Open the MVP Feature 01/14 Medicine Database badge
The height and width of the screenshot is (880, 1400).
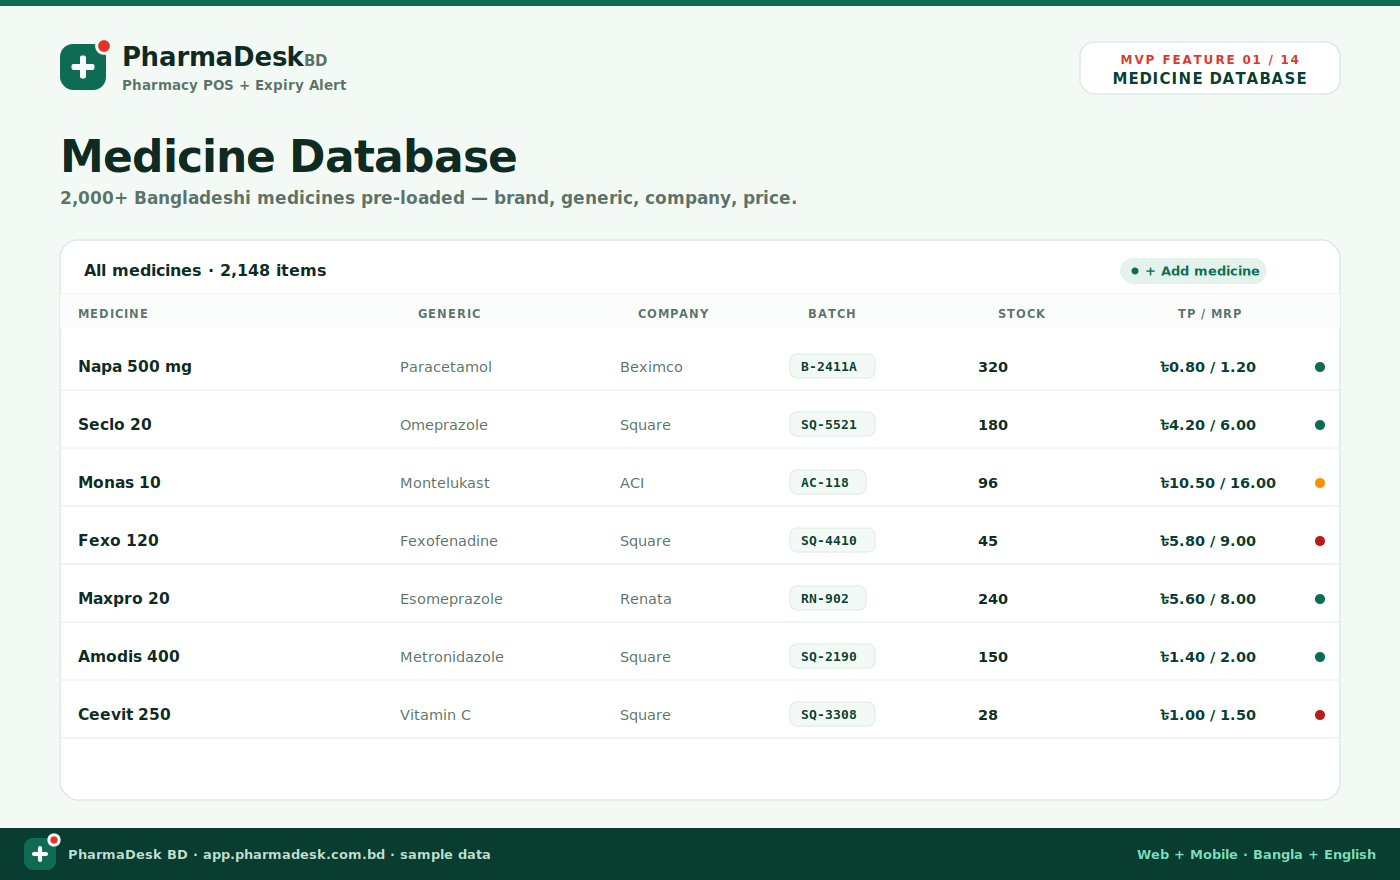pos(1210,68)
